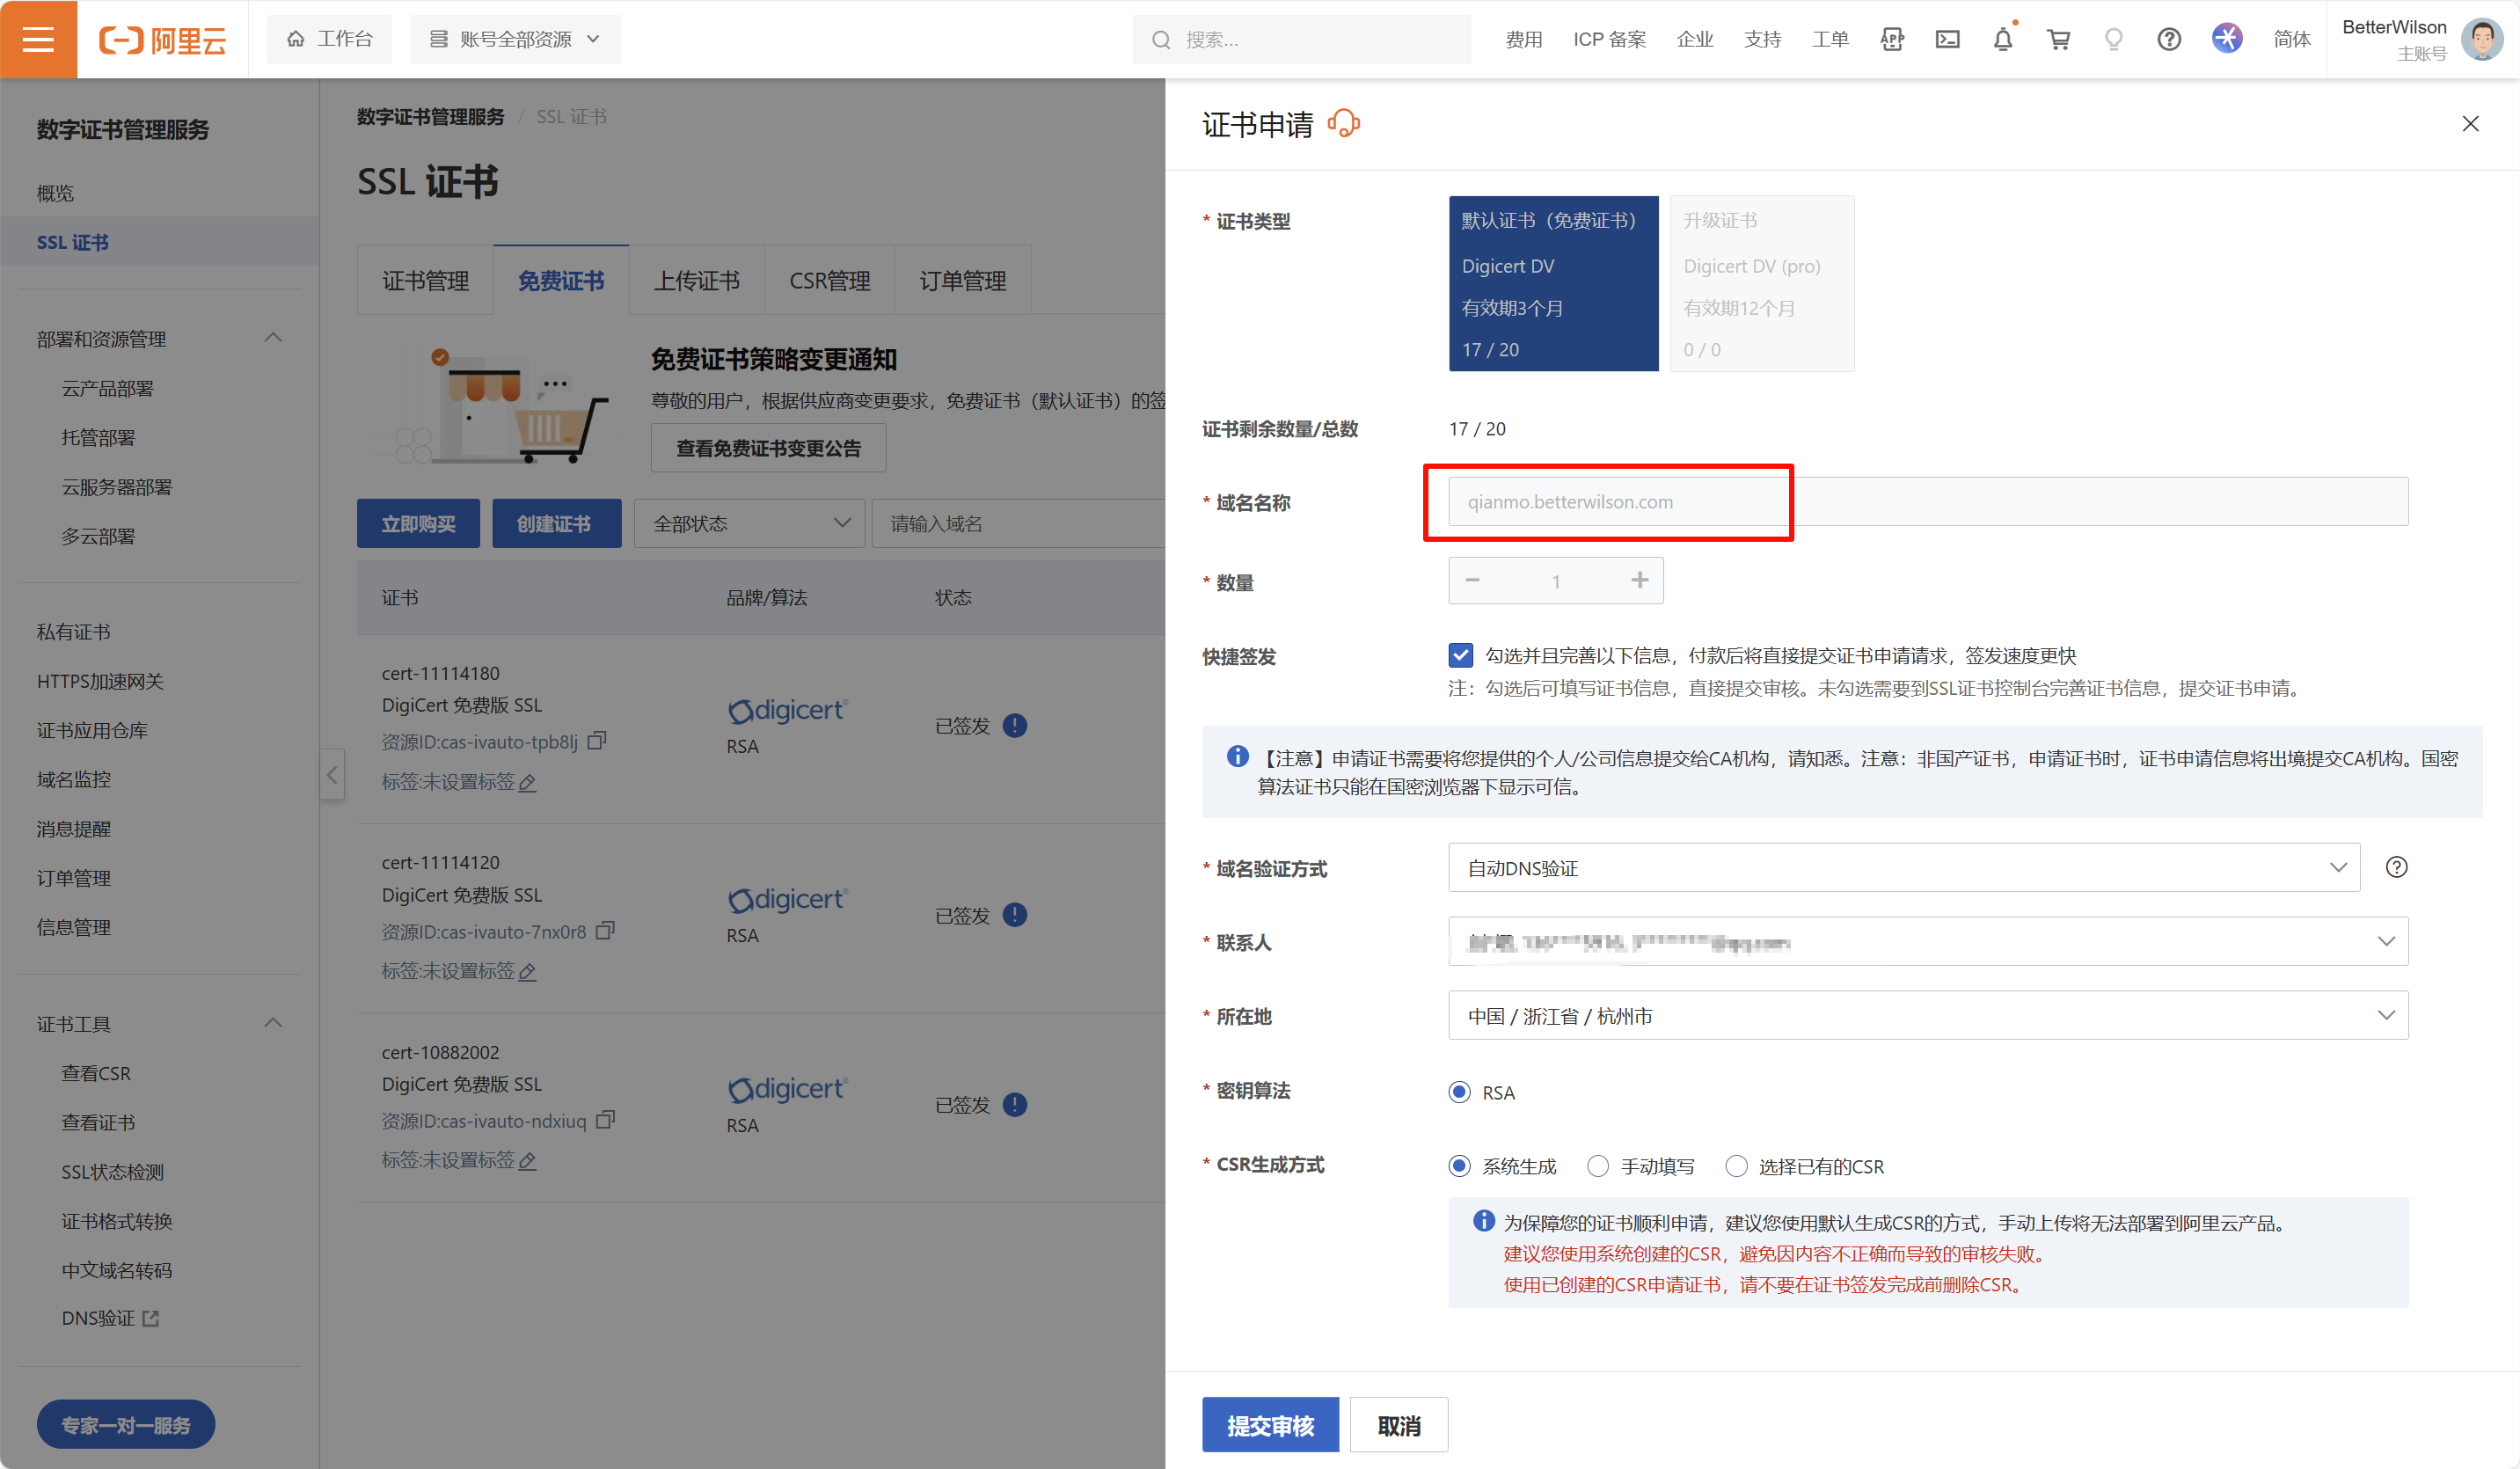Open the shopping cart icon

tap(2058, 40)
